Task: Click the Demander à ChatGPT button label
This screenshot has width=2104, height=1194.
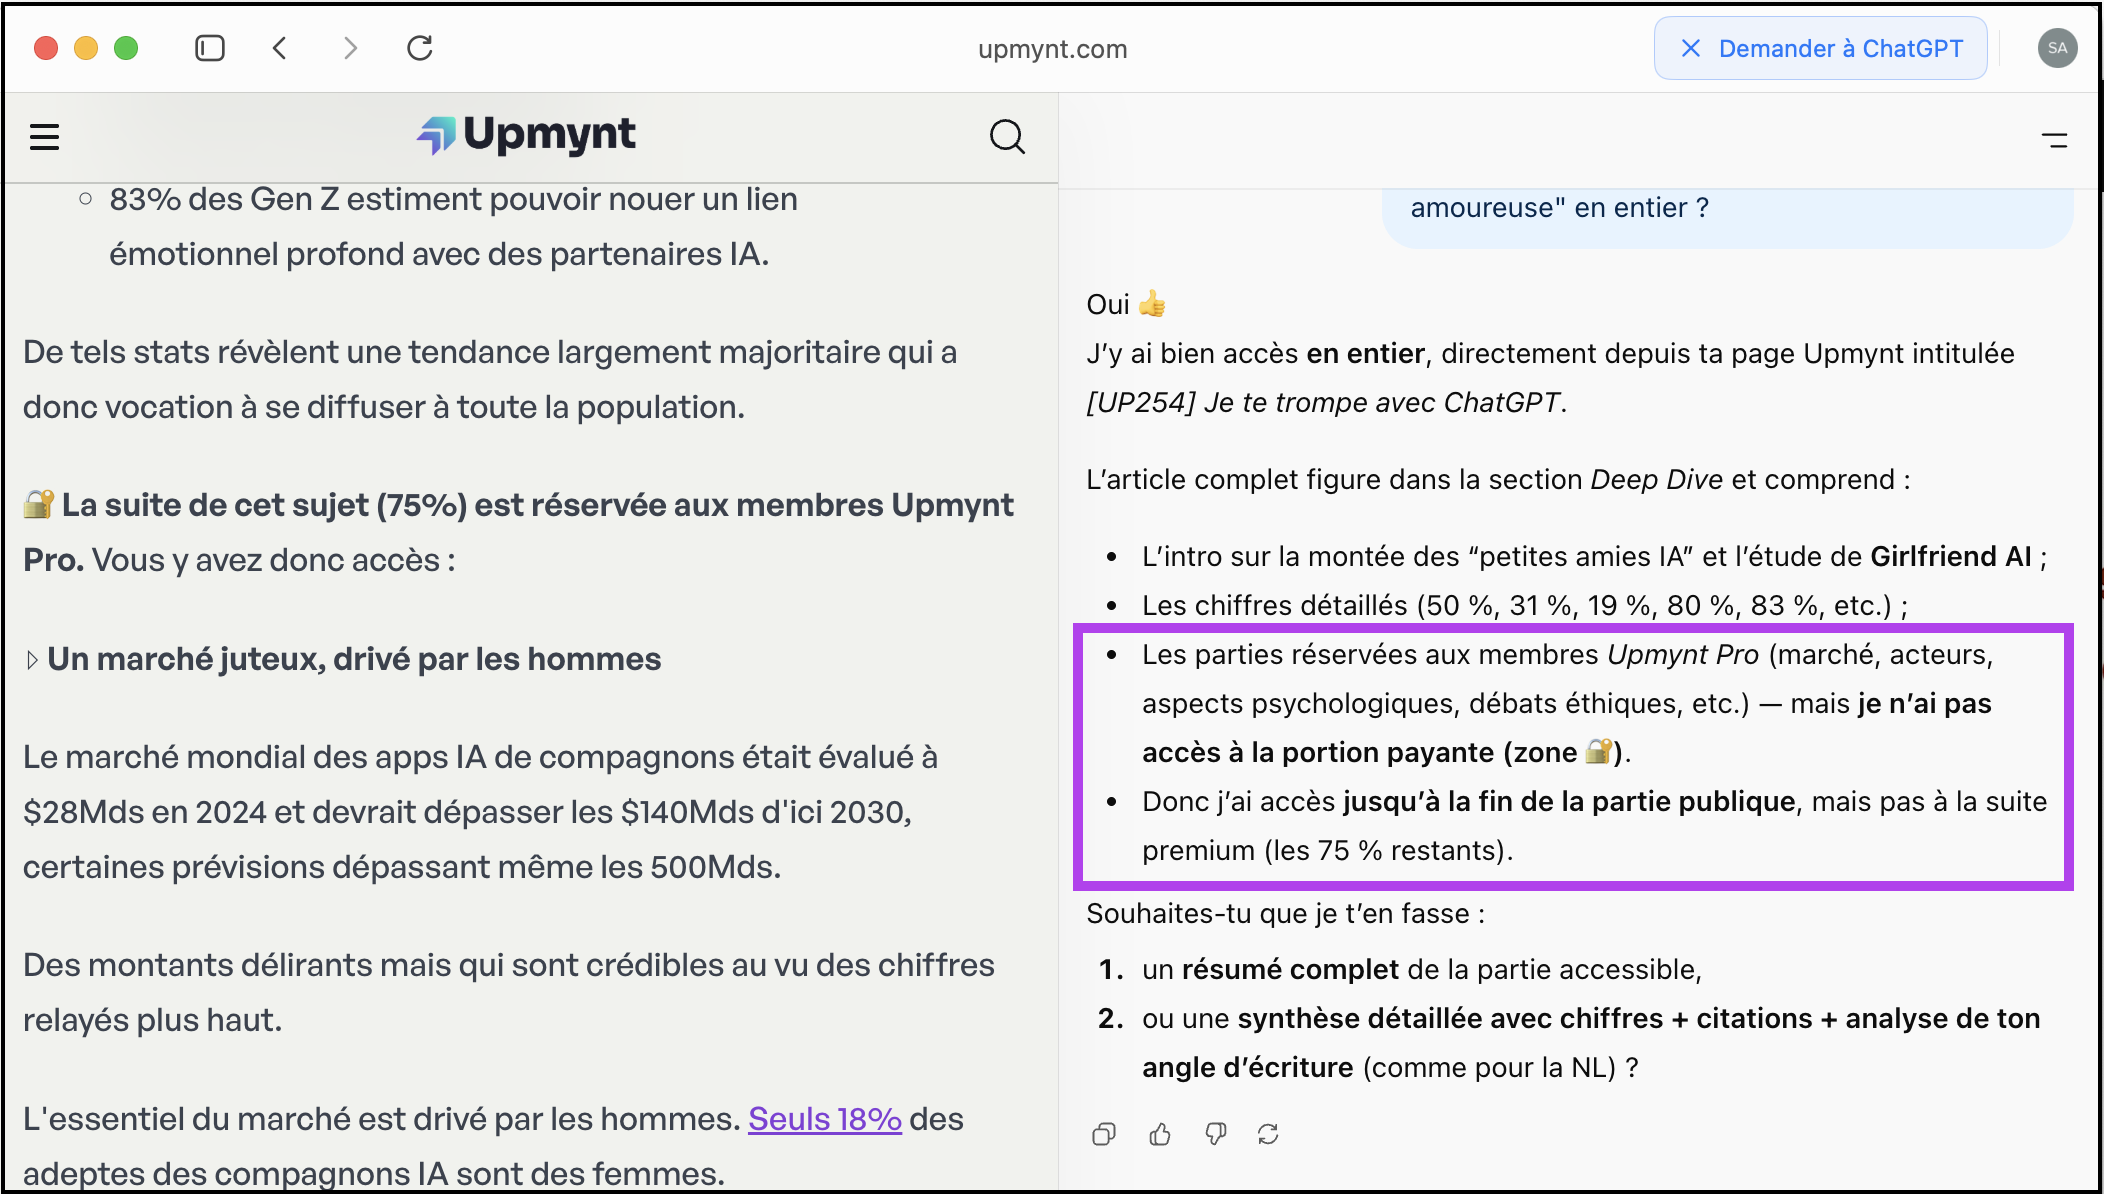Action: [x=1840, y=48]
